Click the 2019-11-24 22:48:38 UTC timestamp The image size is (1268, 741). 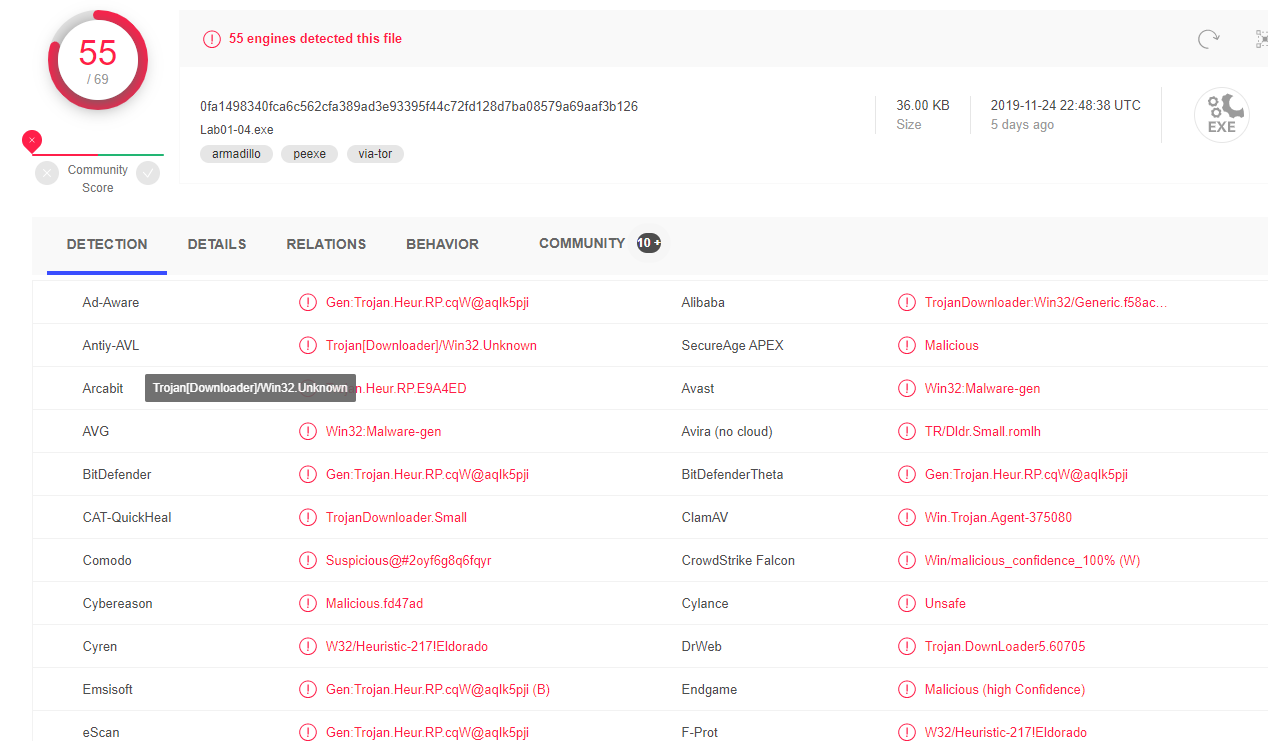coord(1066,105)
